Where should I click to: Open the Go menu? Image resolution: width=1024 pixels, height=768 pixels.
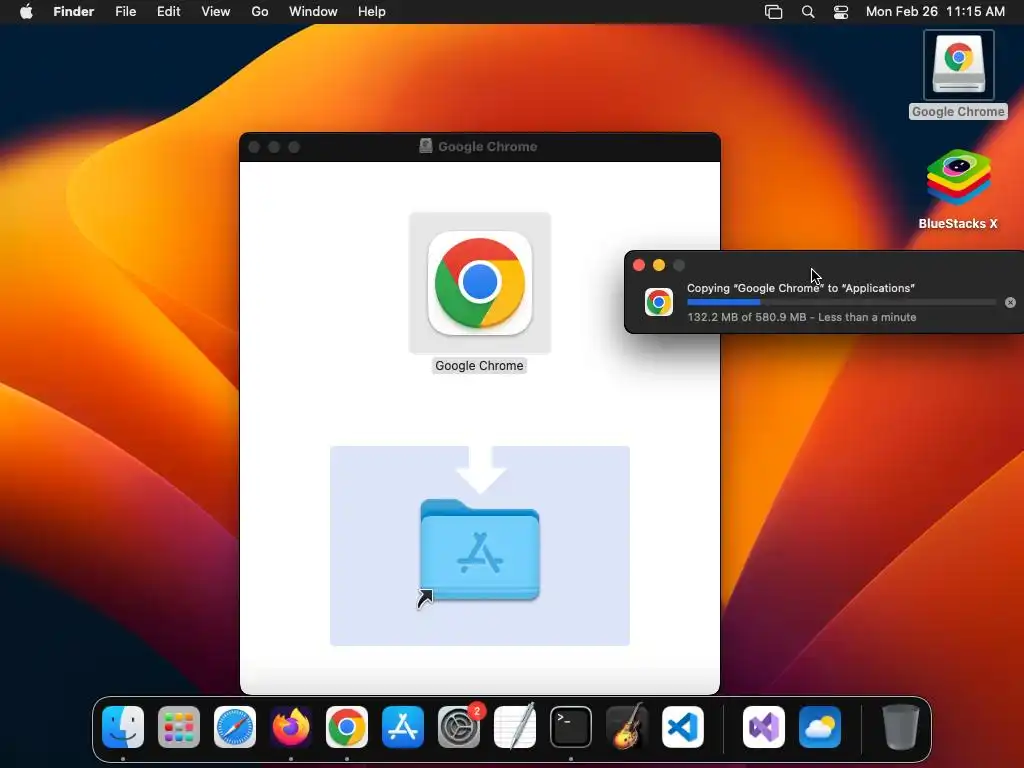(260, 12)
